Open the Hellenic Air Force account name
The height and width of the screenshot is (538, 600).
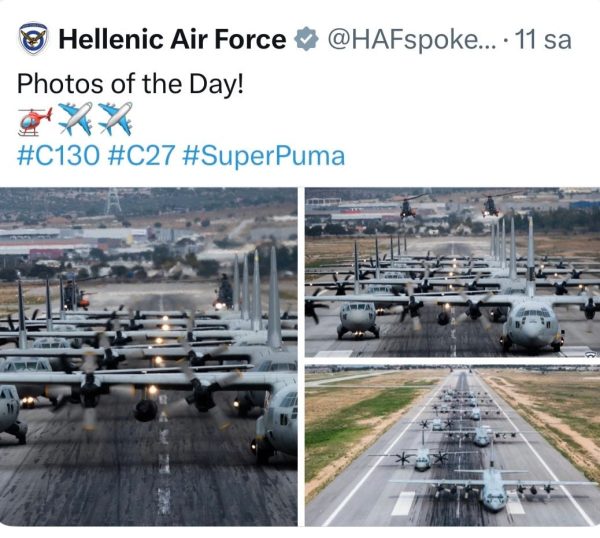coord(172,40)
